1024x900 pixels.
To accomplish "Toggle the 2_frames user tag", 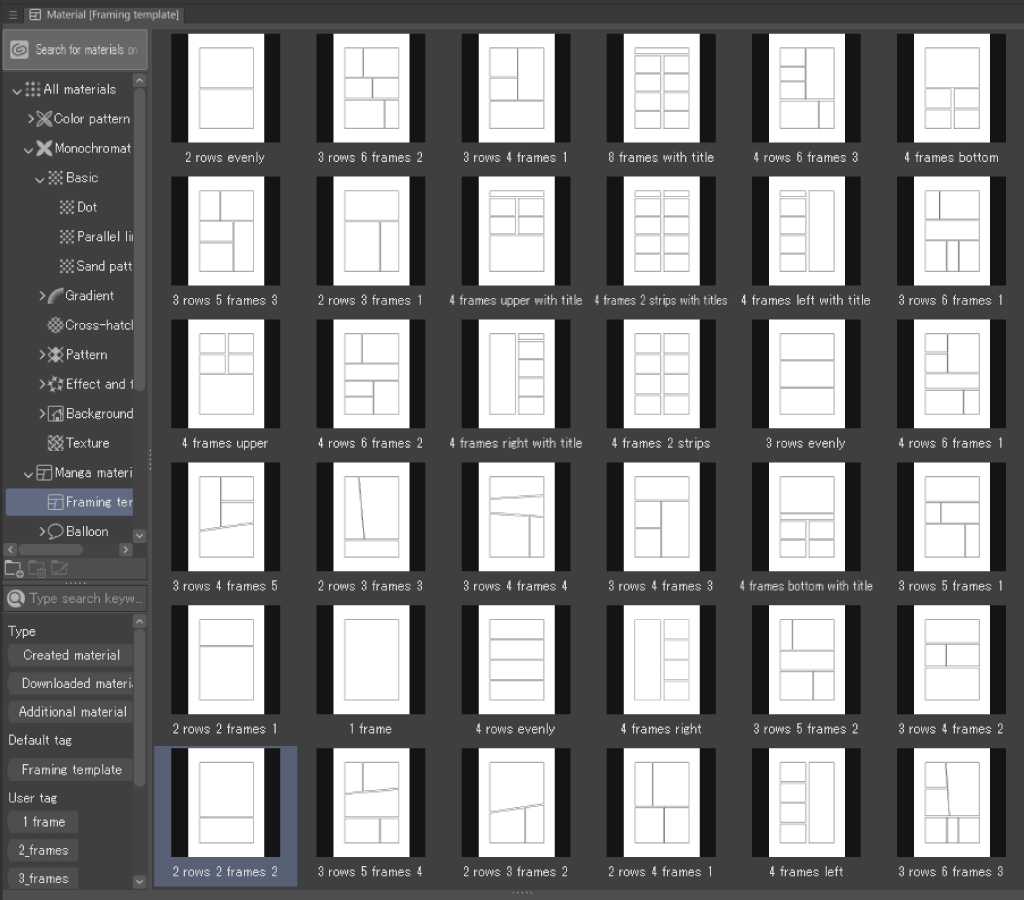I will [x=43, y=851].
